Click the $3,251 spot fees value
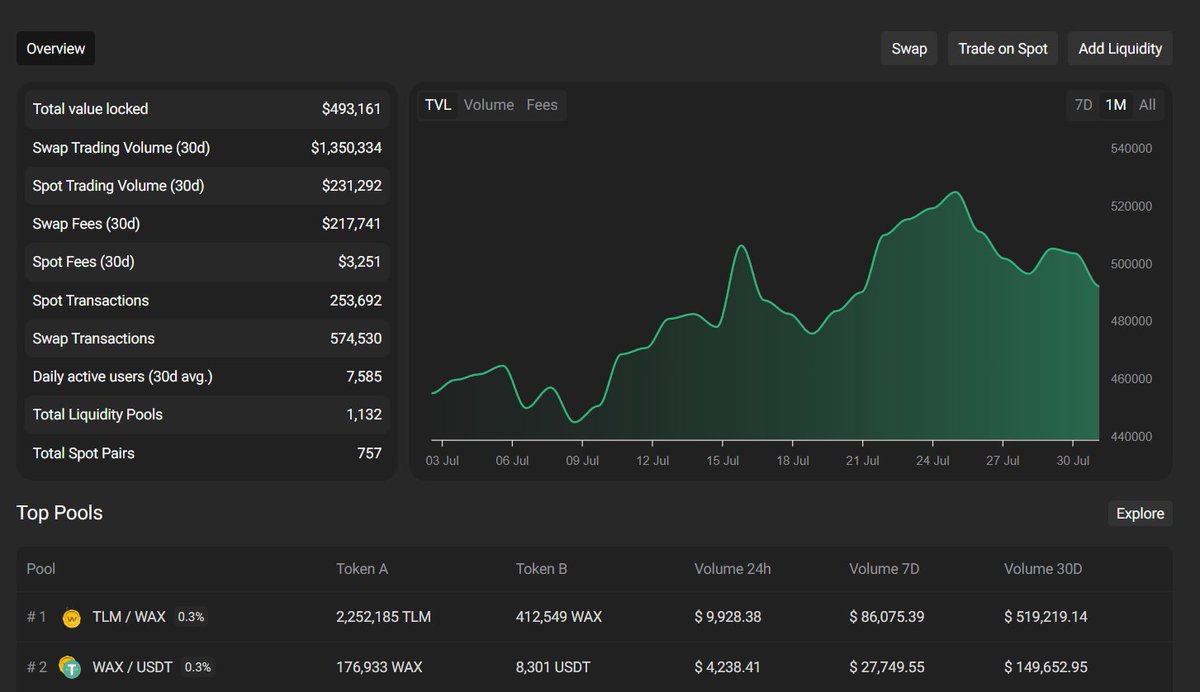 [x=360, y=262]
